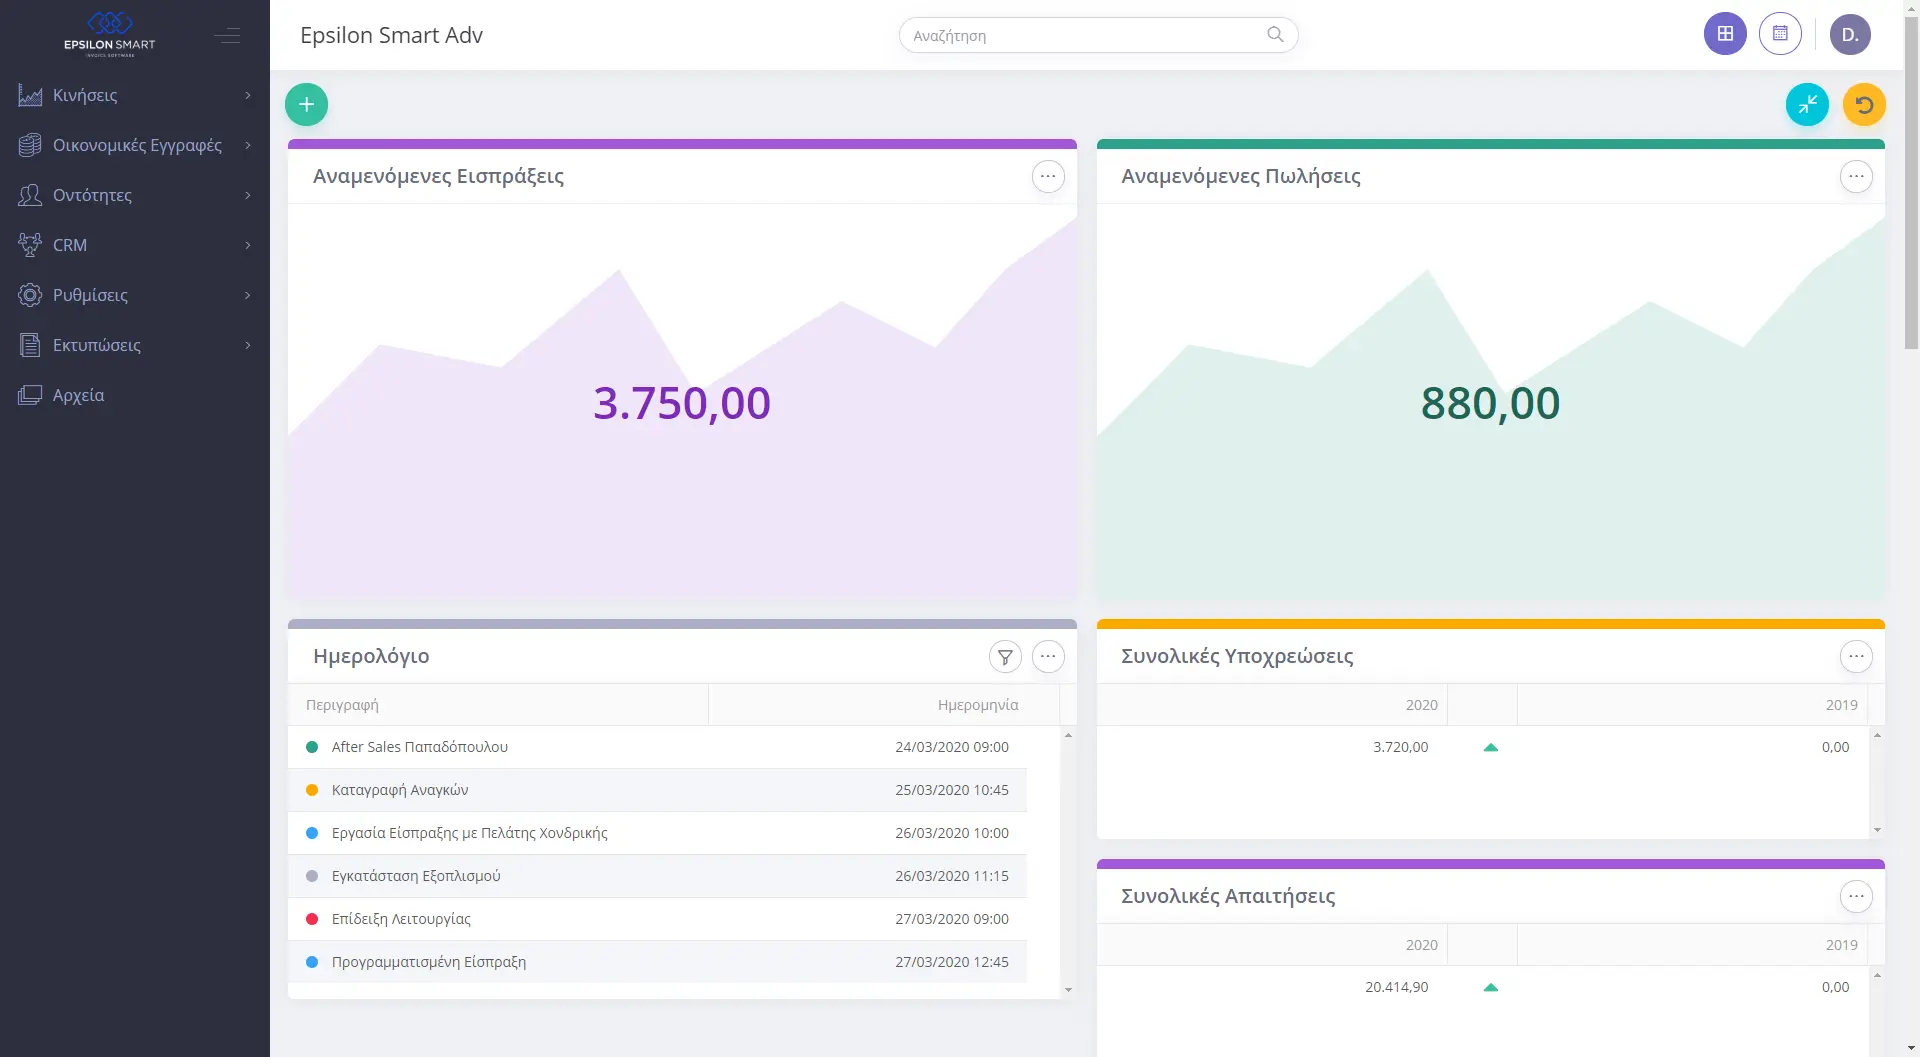1920x1057 pixels.
Task: Click the orange reset dashboard icon
Action: coord(1864,104)
